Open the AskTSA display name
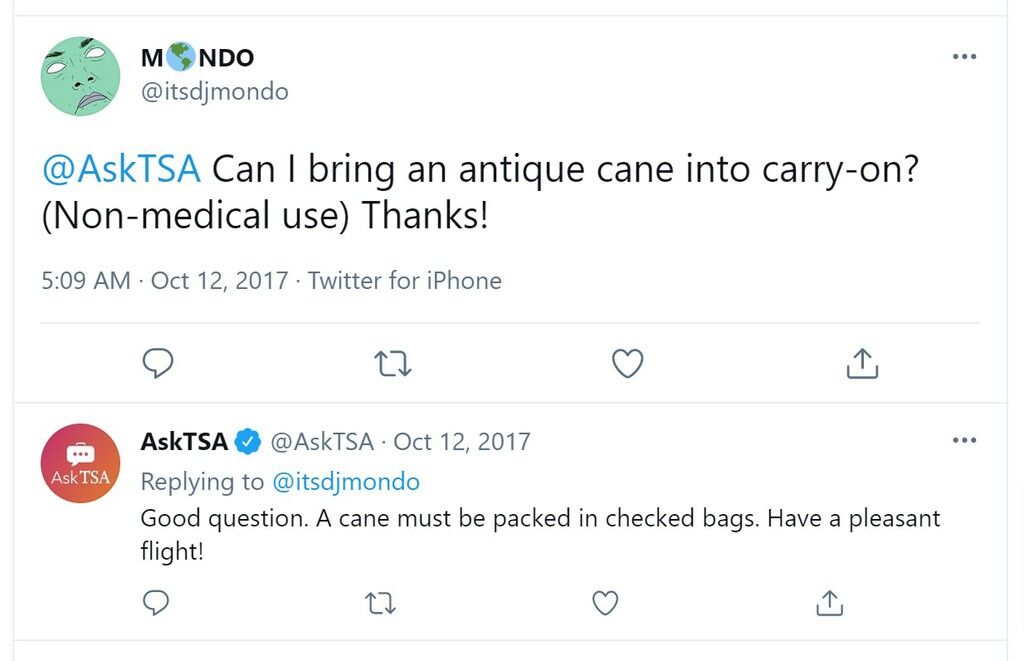Viewport: 1024px width, 661px height. (184, 442)
